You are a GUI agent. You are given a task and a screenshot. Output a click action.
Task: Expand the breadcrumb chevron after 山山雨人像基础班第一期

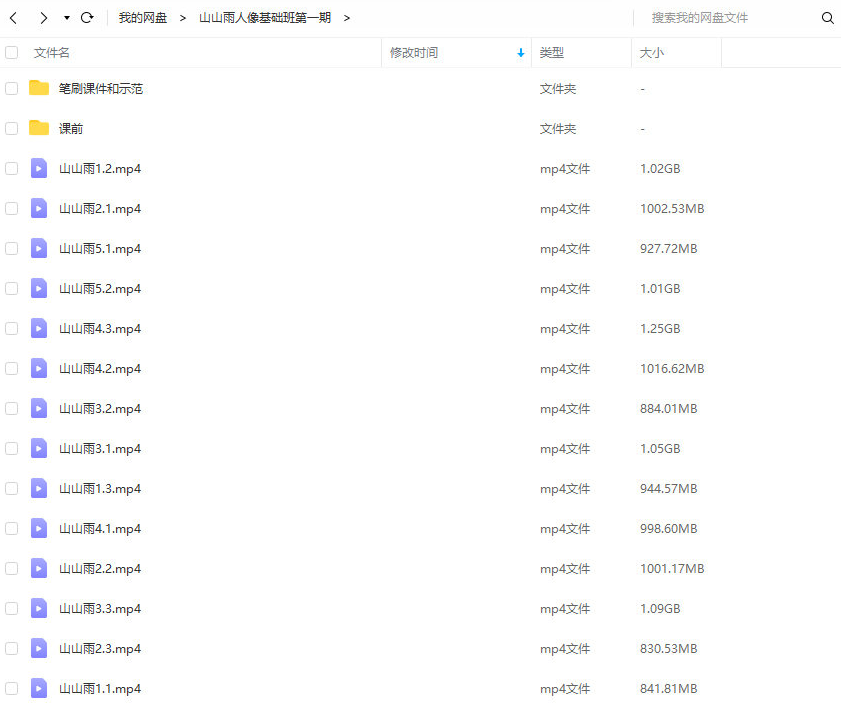click(347, 18)
